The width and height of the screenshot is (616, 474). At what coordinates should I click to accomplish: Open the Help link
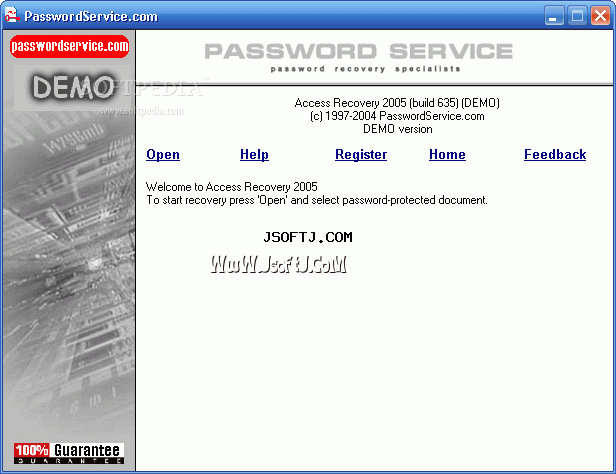tap(254, 154)
